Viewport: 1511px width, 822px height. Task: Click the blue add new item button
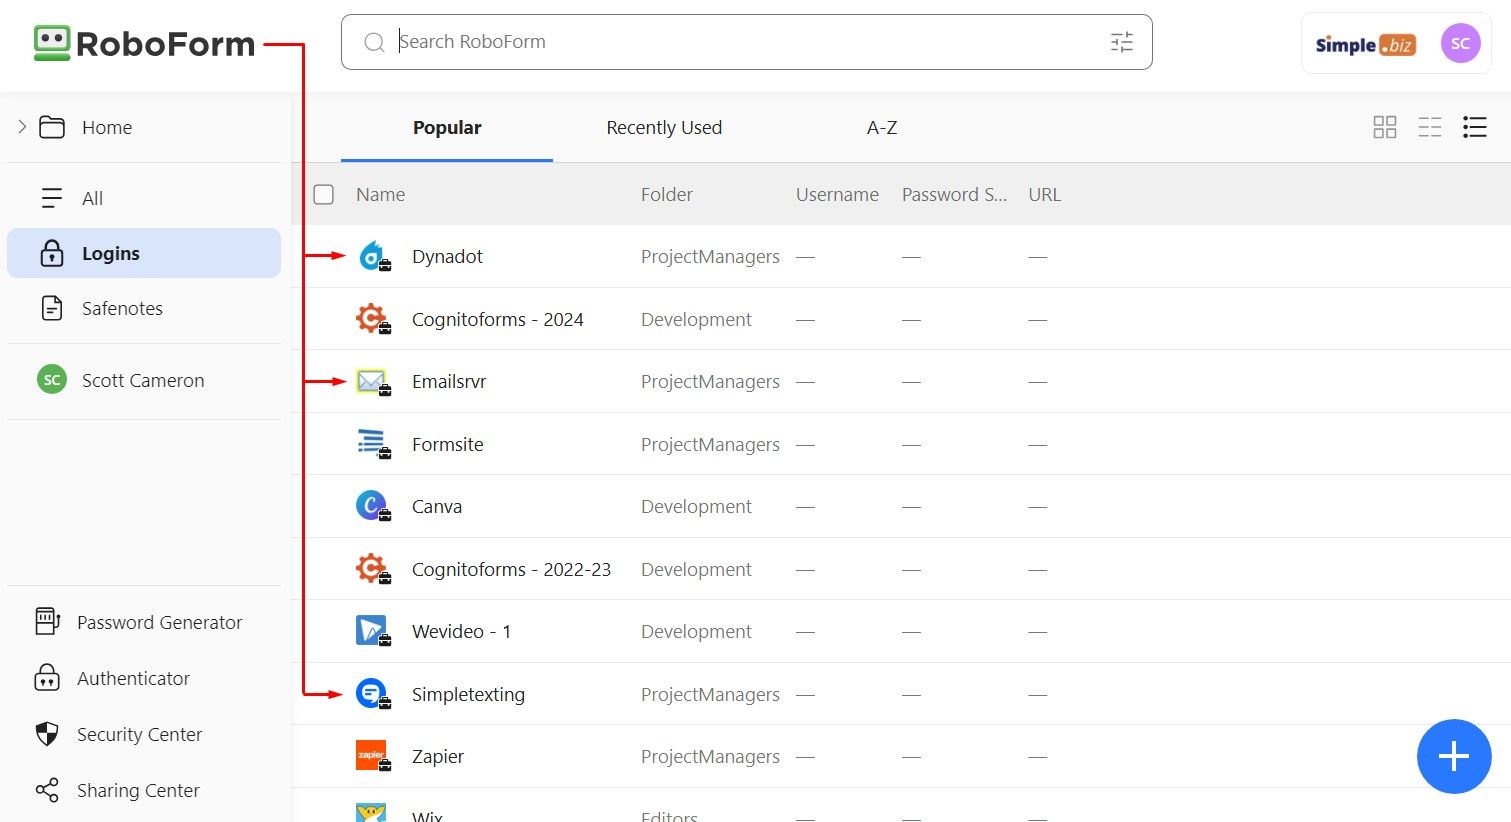click(x=1454, y=756)
